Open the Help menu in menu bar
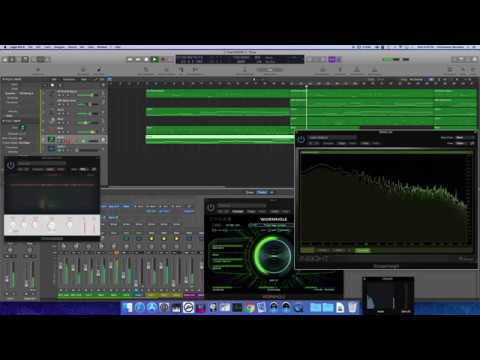The height and width of the screenshot is (360, 480). point(117,47)
